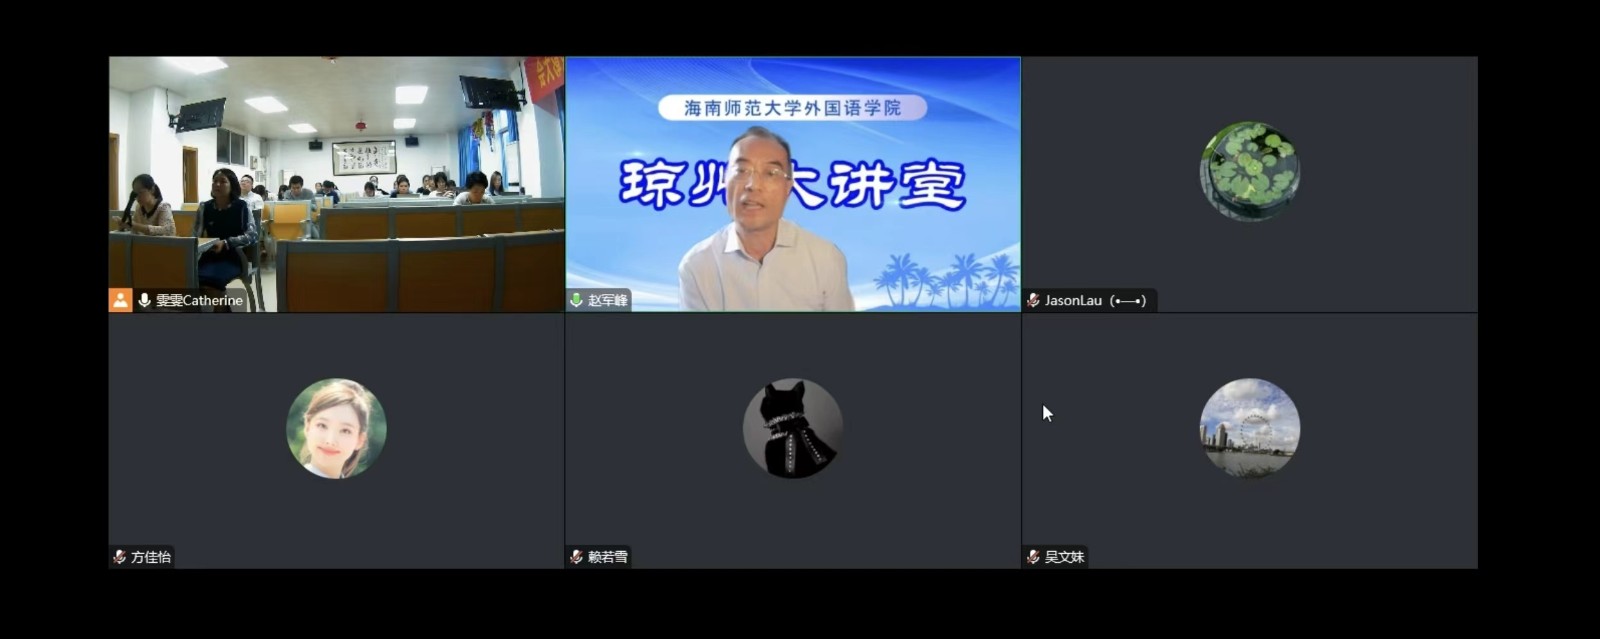The height and width of the screenshot is (639, 1600).
Task: Click the 赵军峰 name label
Action: pyautogui.click(x=607, y=300)
